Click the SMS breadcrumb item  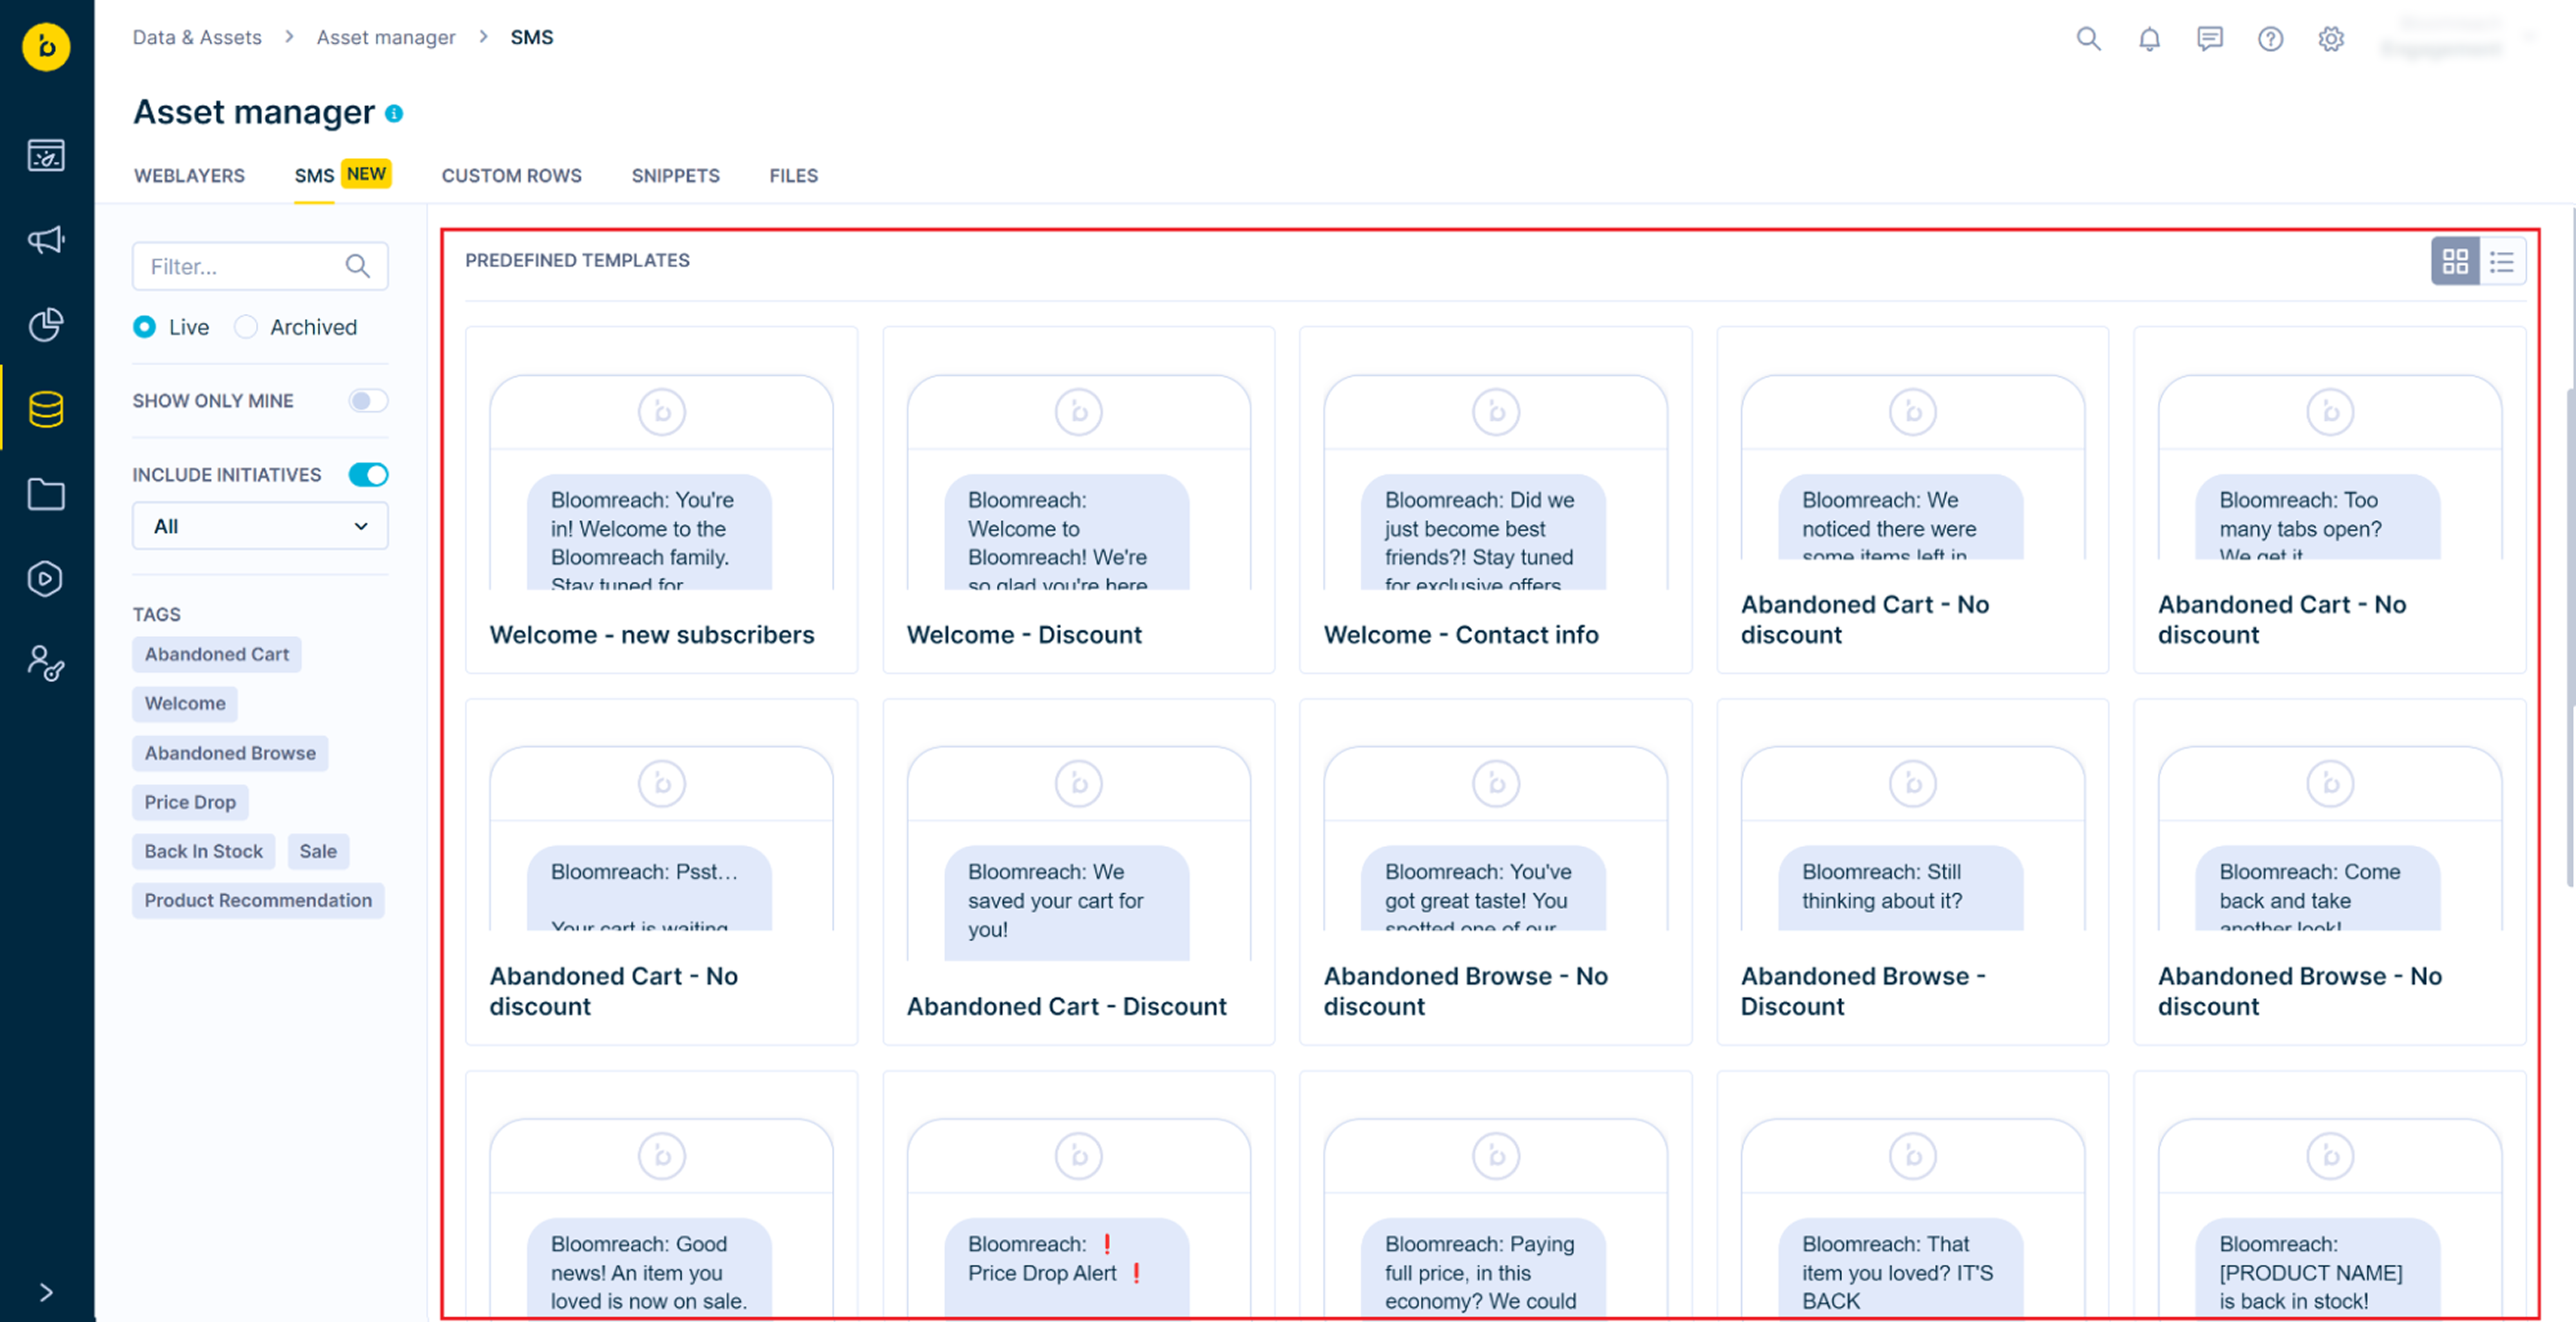coord(531,37)
